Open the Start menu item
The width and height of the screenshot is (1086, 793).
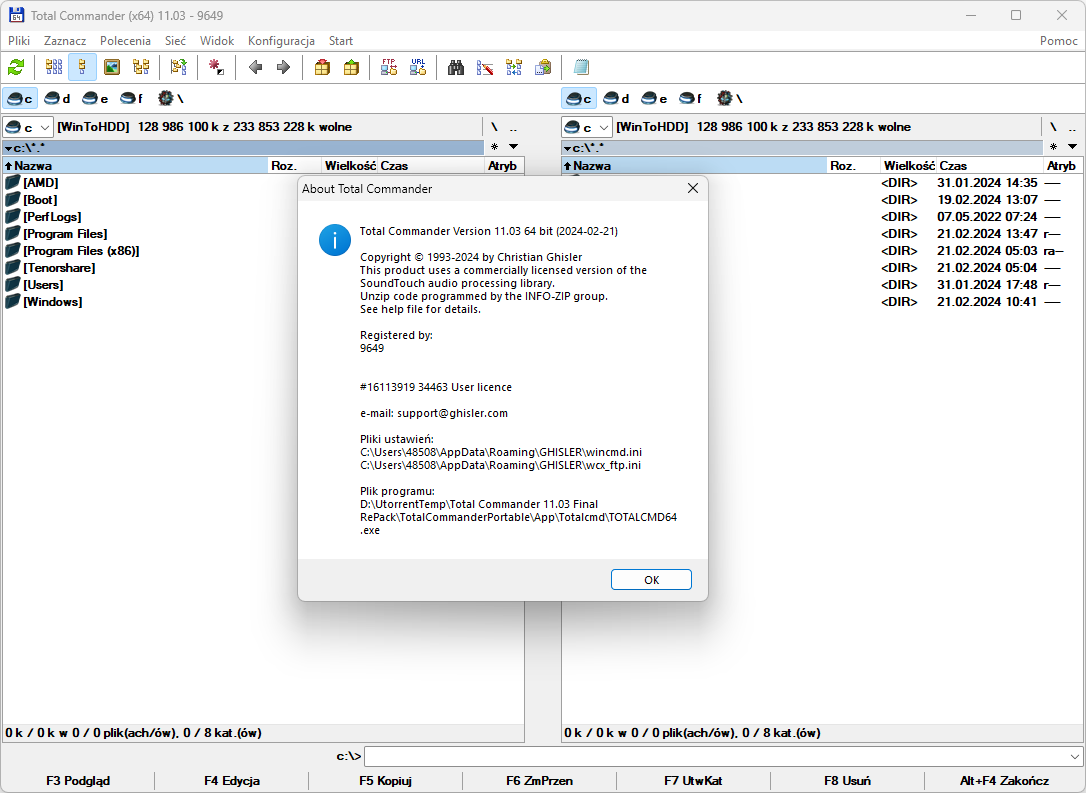click(341, 41)
